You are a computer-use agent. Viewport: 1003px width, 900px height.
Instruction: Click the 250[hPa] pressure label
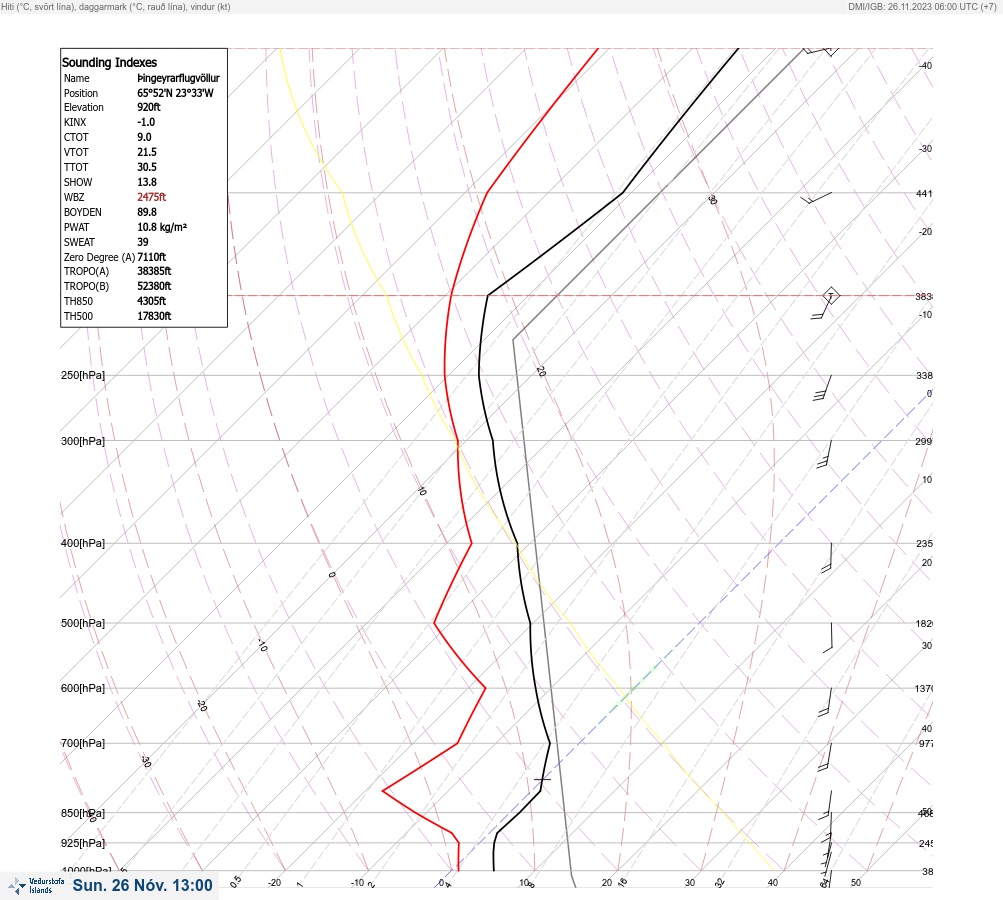pos(83,375)
